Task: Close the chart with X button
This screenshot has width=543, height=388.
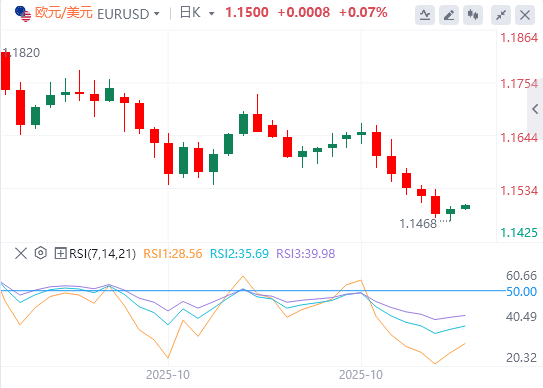Action: point(525,15)
